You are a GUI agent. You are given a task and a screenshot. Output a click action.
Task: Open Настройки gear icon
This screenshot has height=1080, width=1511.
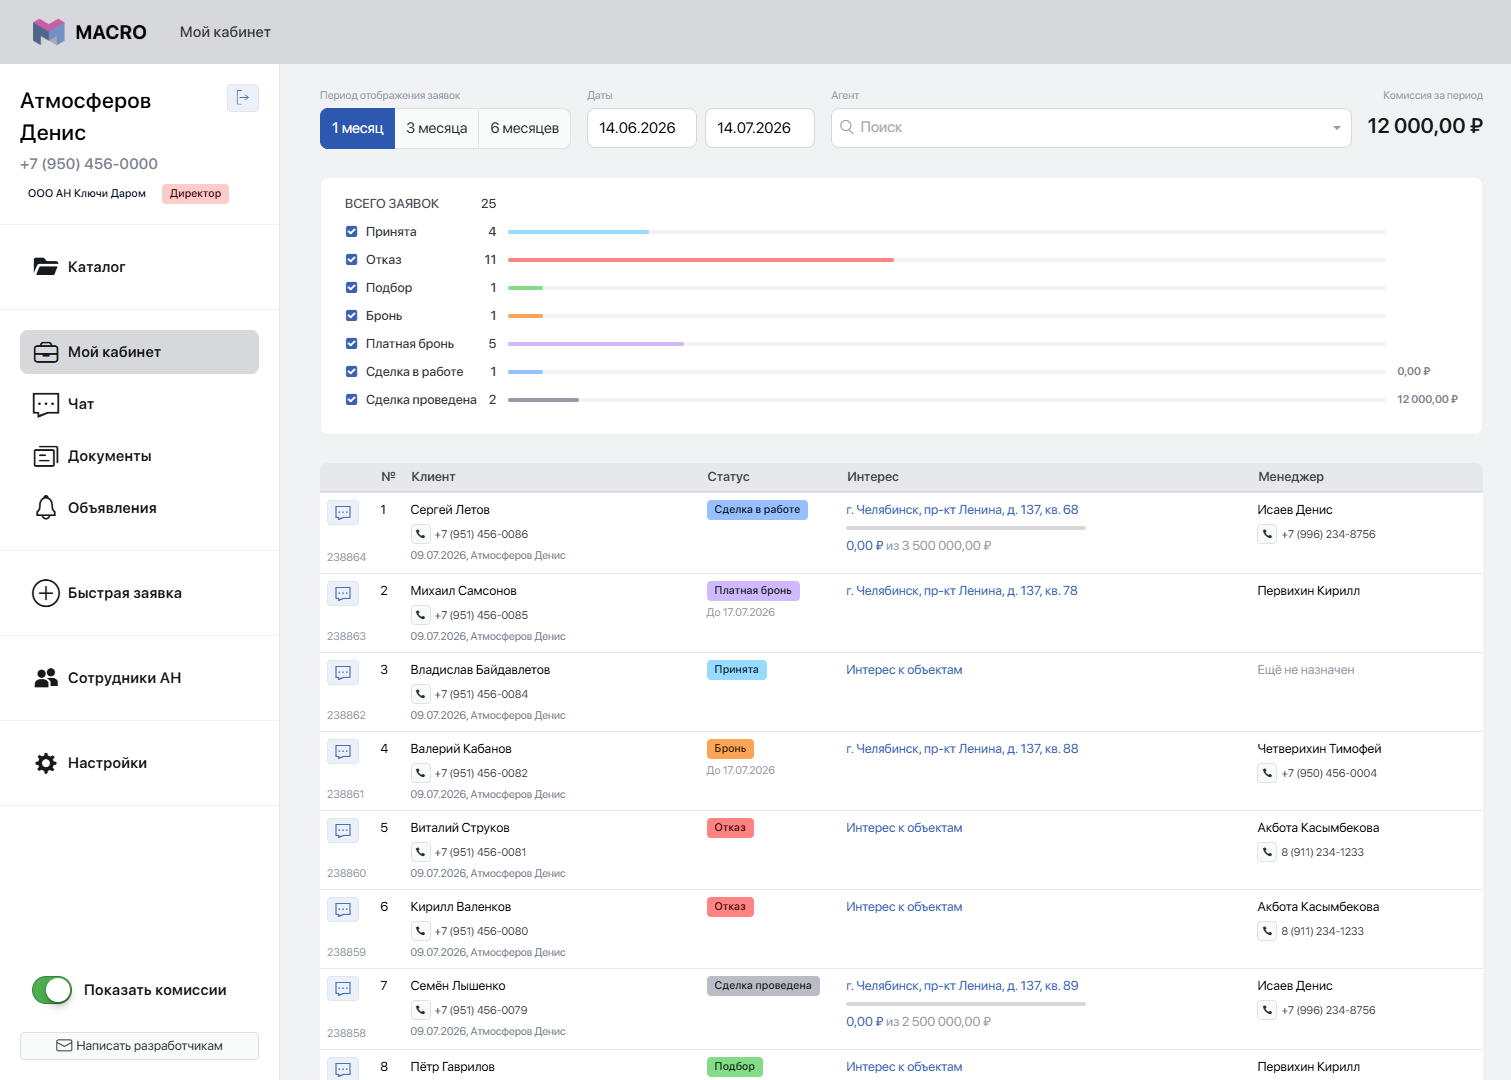pos(46,763)
